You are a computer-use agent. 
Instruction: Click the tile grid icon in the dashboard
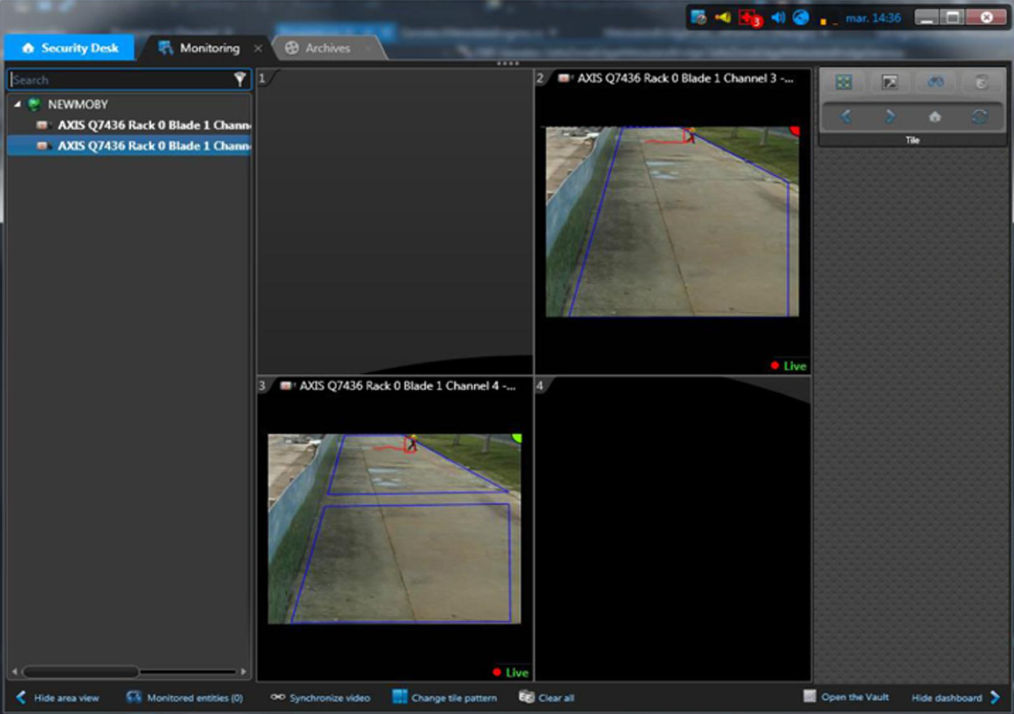pos(843,82)
